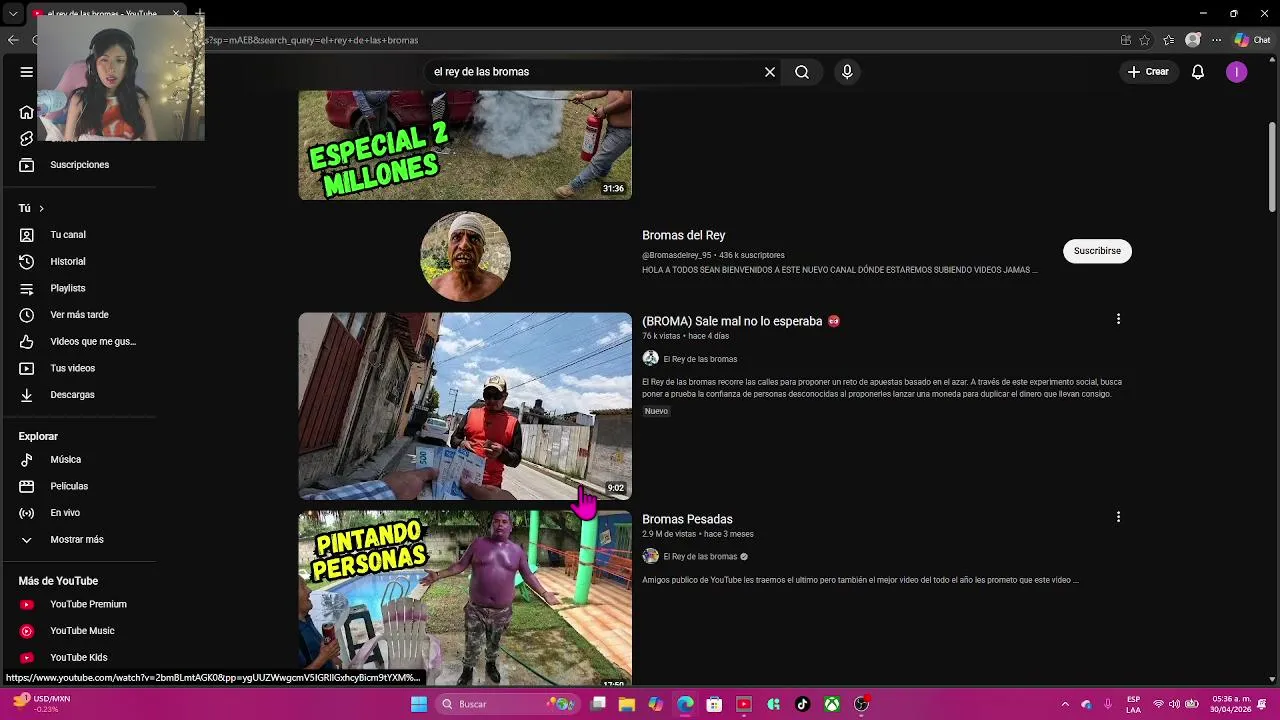The width and height of the screenshot is (1280, 720).
Task: Click the YouTube search input field
Action: point(595,72)
